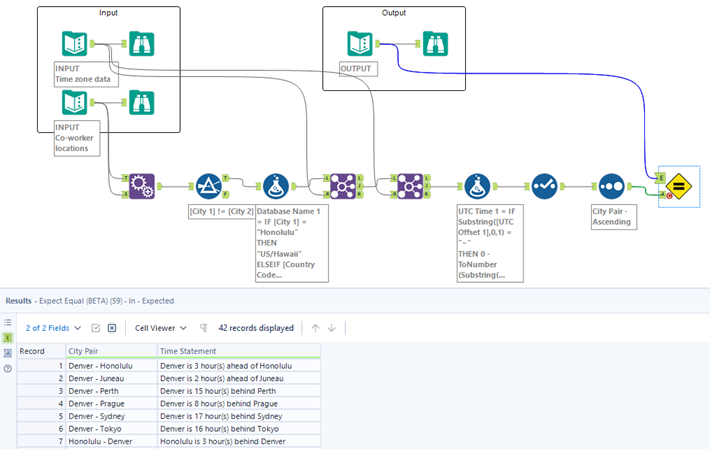Viewport: 710px width, 449px height.
Task: Click the OUTPUT annotation label
Action: click(x=358, y=69)
